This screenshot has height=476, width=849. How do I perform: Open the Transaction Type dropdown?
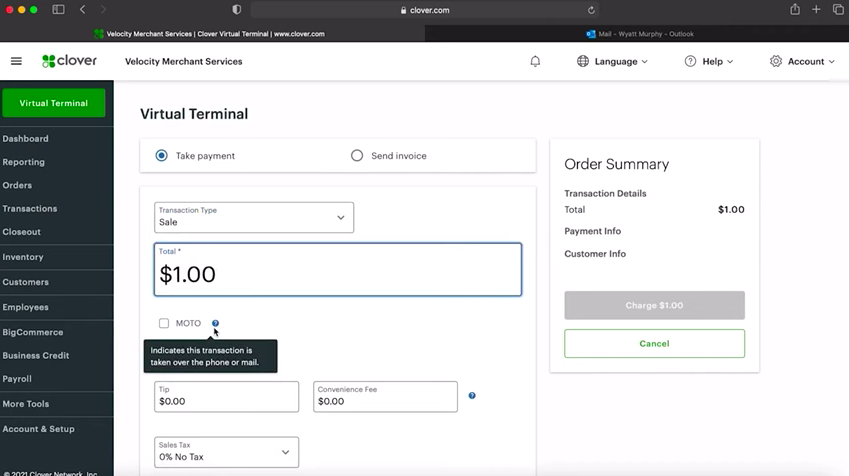point(254,218)
